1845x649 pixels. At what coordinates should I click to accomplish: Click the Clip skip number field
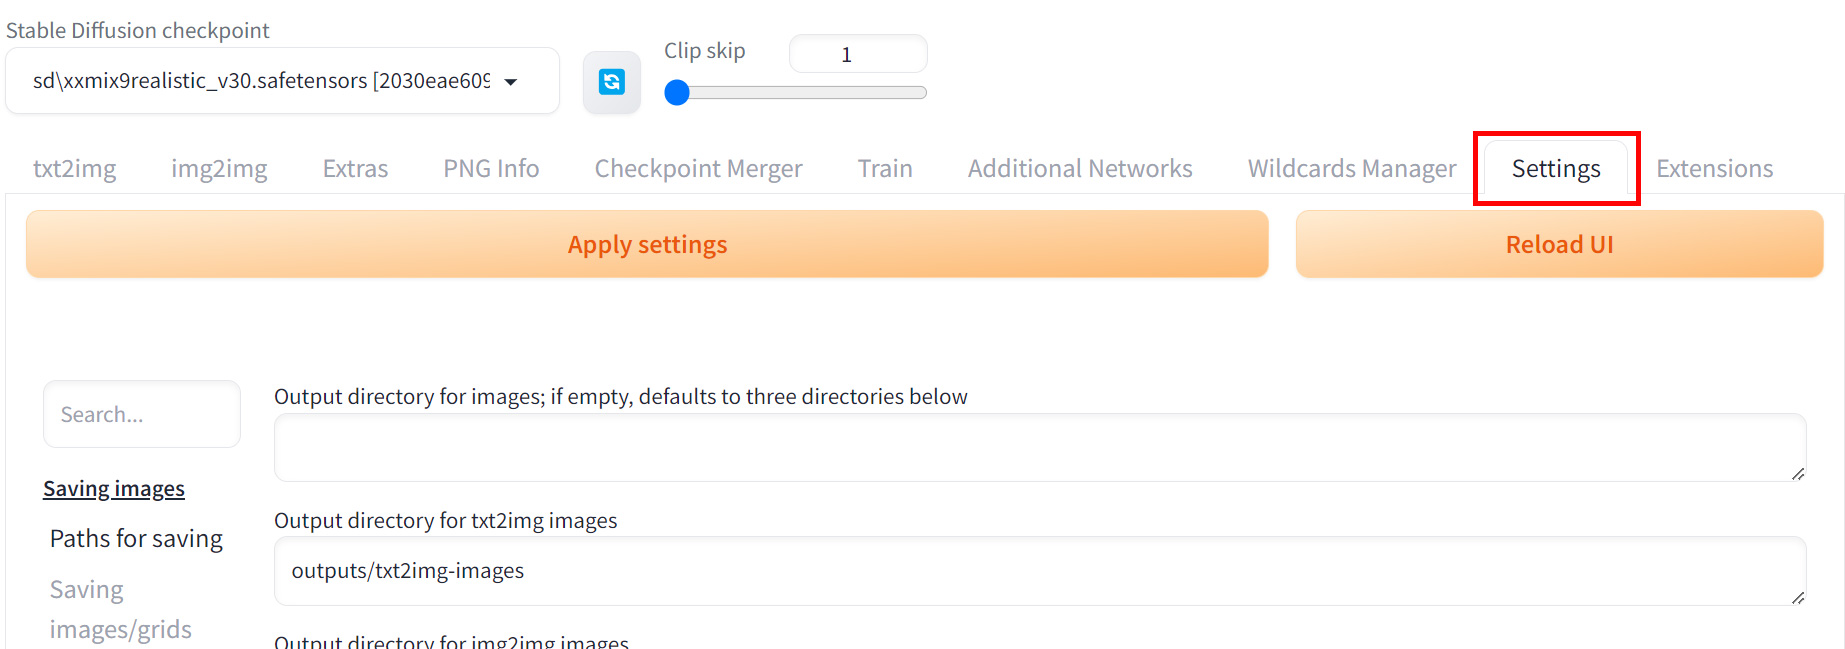857,54
